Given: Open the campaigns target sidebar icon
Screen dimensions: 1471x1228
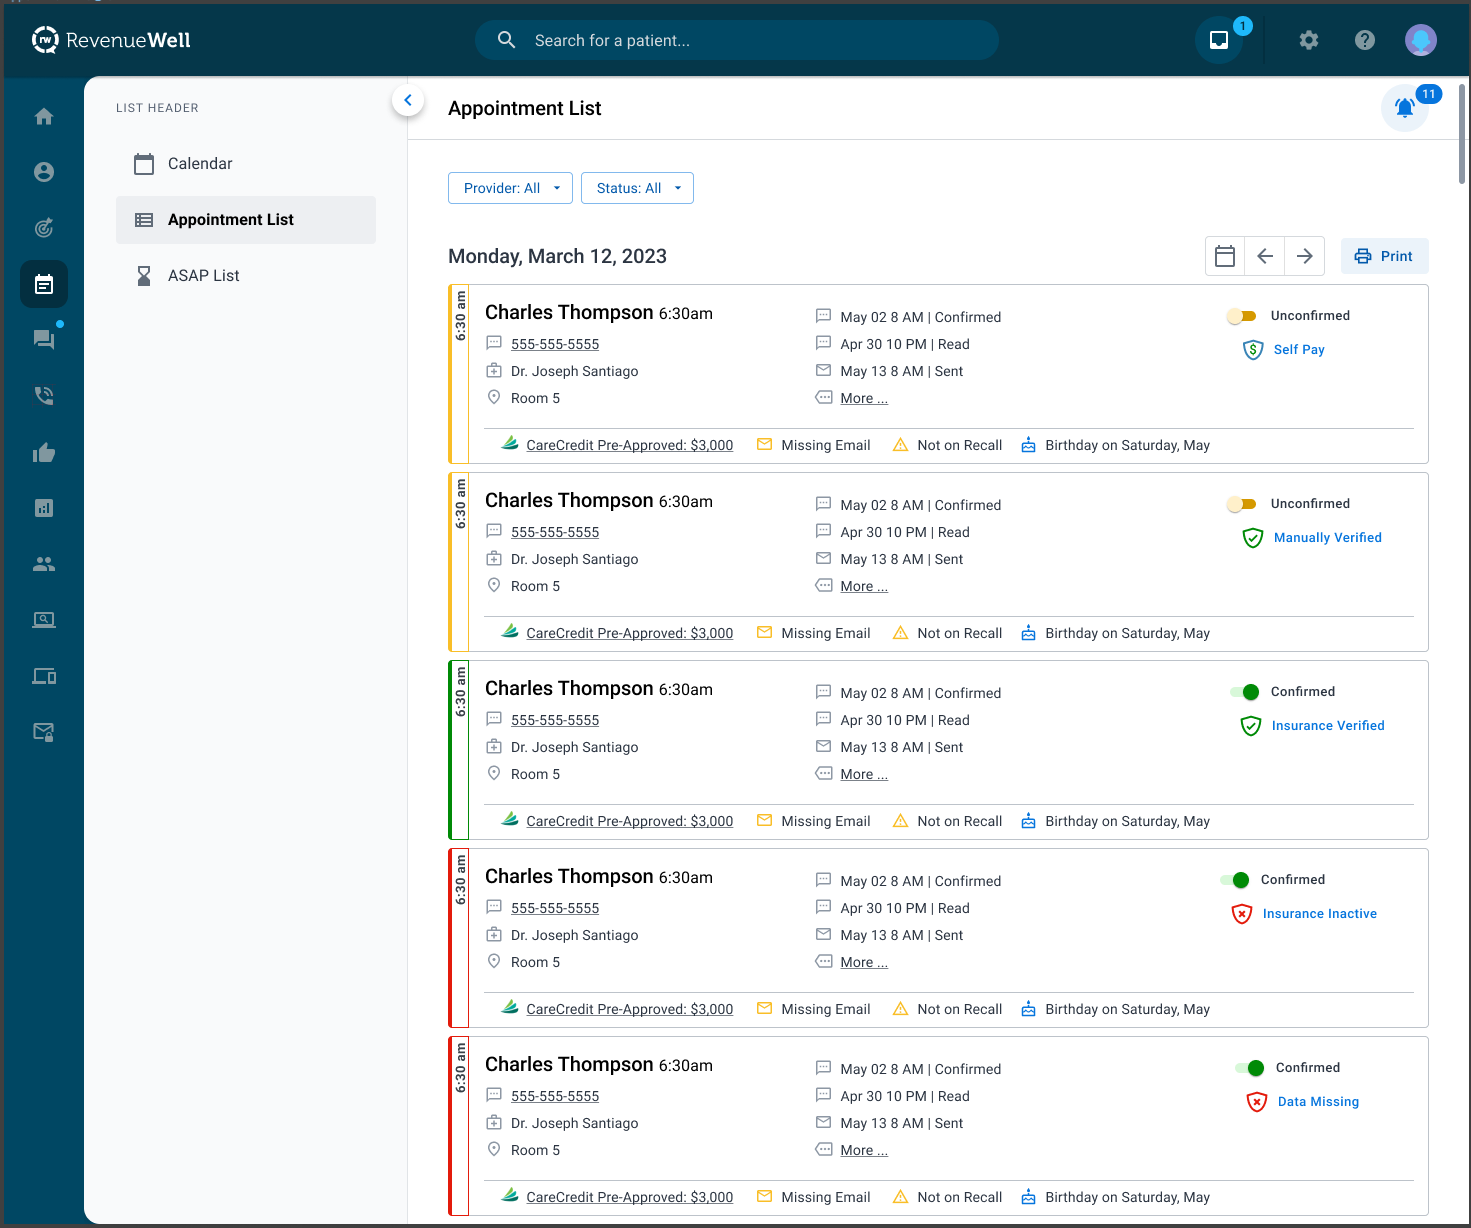Looking at the screenshot, I should (x=44, y=228).
